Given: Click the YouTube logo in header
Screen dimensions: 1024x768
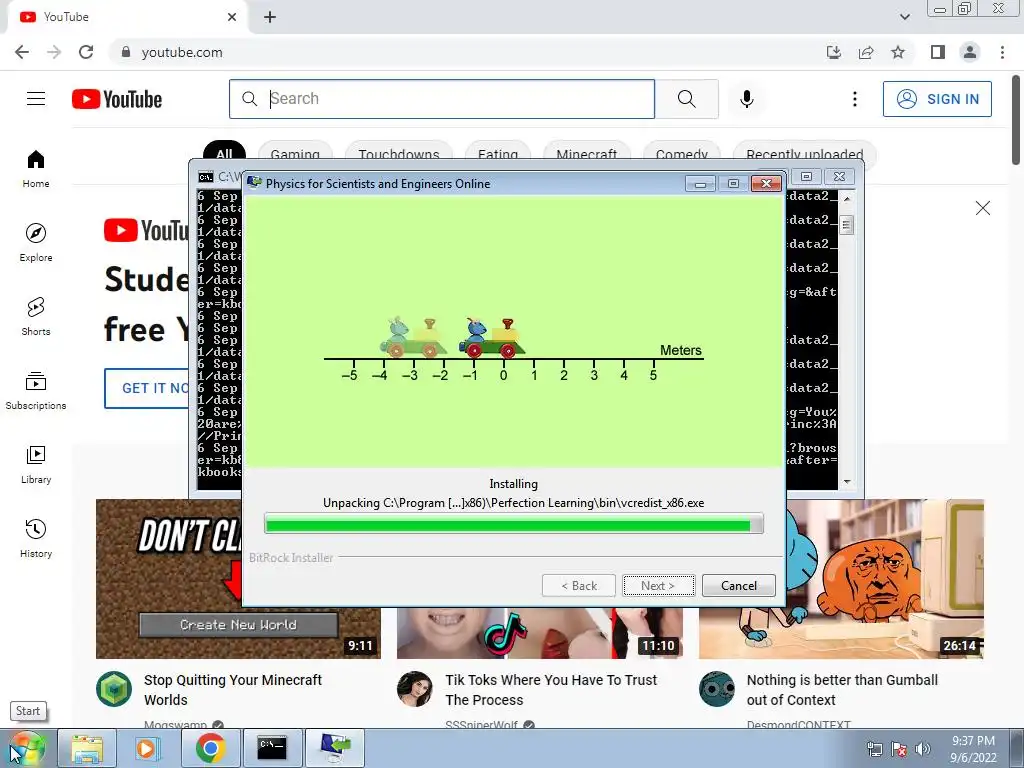Looking at the screenshot, I should point(117,99).
